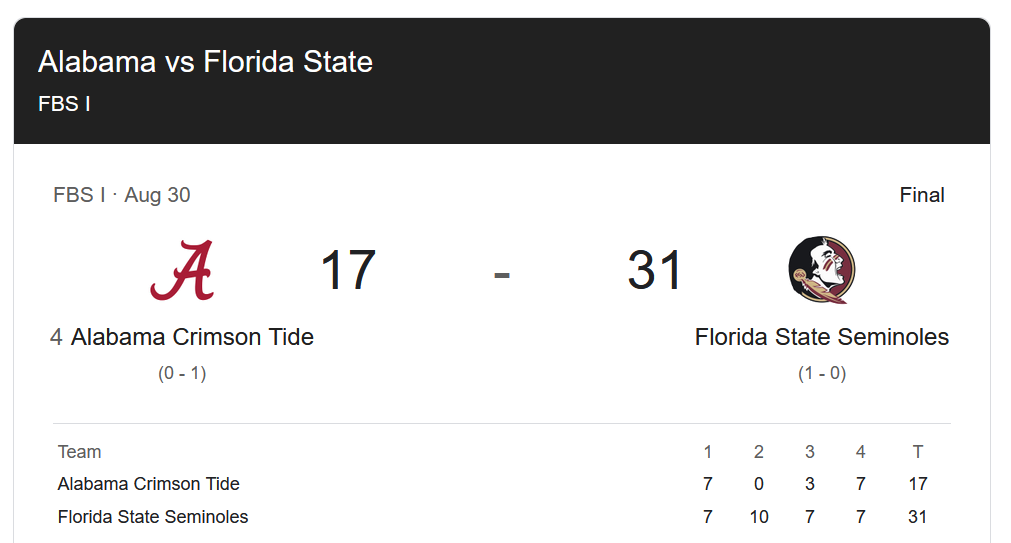
Task: Open the Florida State Seminoles team name under the logo
Action: coord(822,337)
